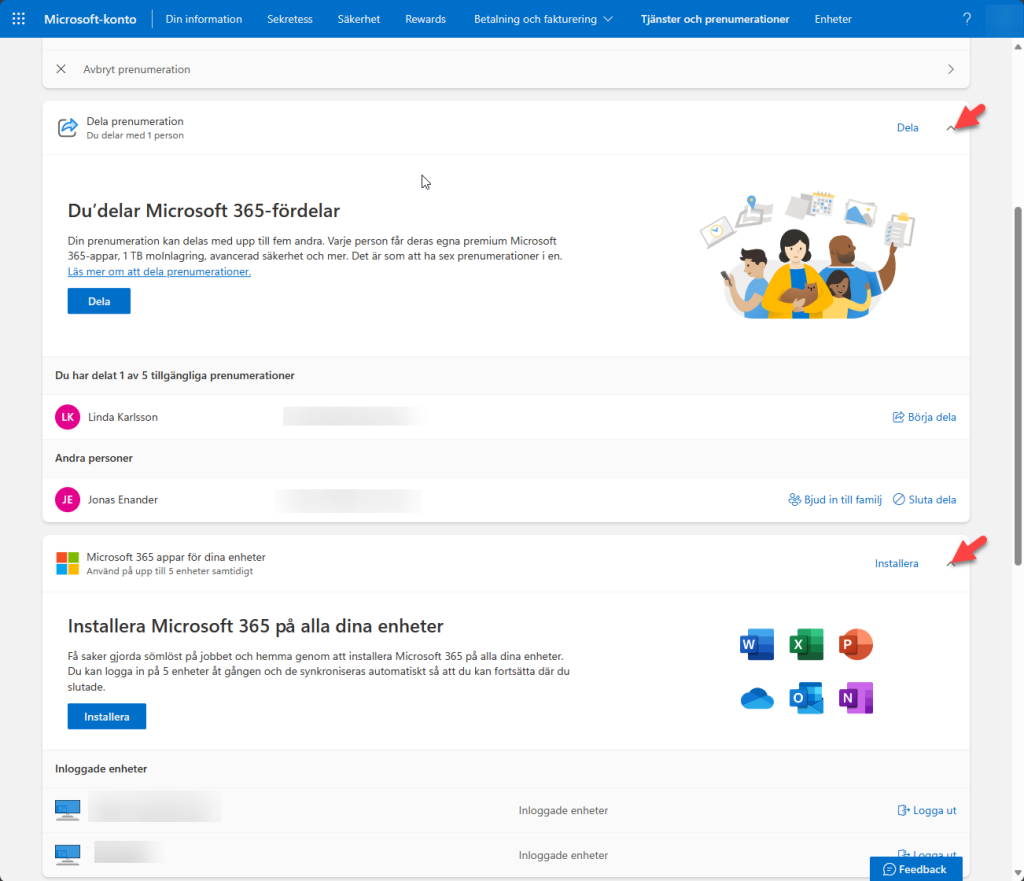Click the Word app icon
The image size is (1024, 881).
757,645
